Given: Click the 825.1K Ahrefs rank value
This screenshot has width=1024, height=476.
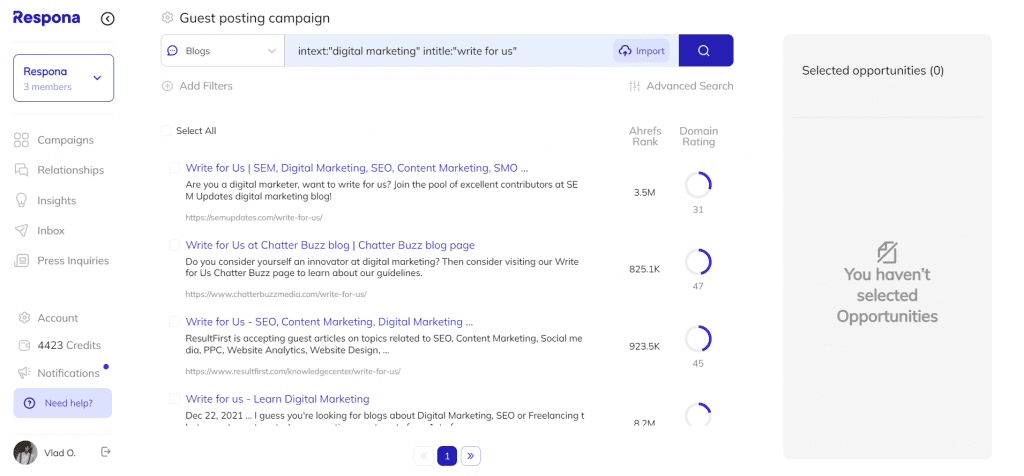Looking at the screenshot, I should (645, 269).
